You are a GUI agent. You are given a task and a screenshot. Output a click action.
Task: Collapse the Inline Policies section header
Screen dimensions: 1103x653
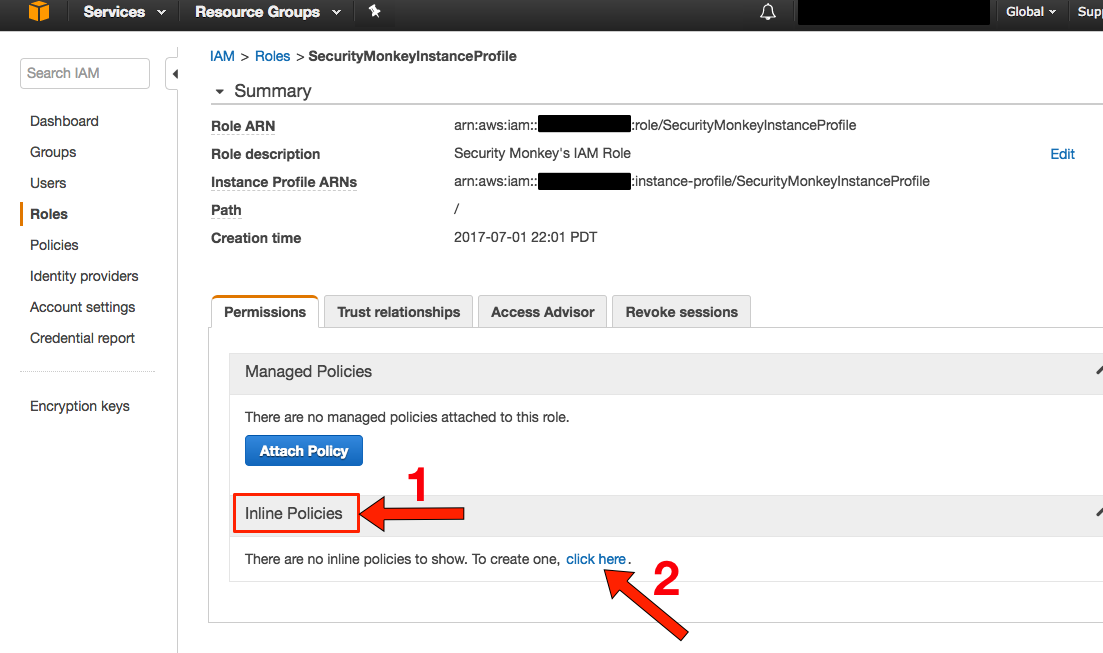[665, 515]
